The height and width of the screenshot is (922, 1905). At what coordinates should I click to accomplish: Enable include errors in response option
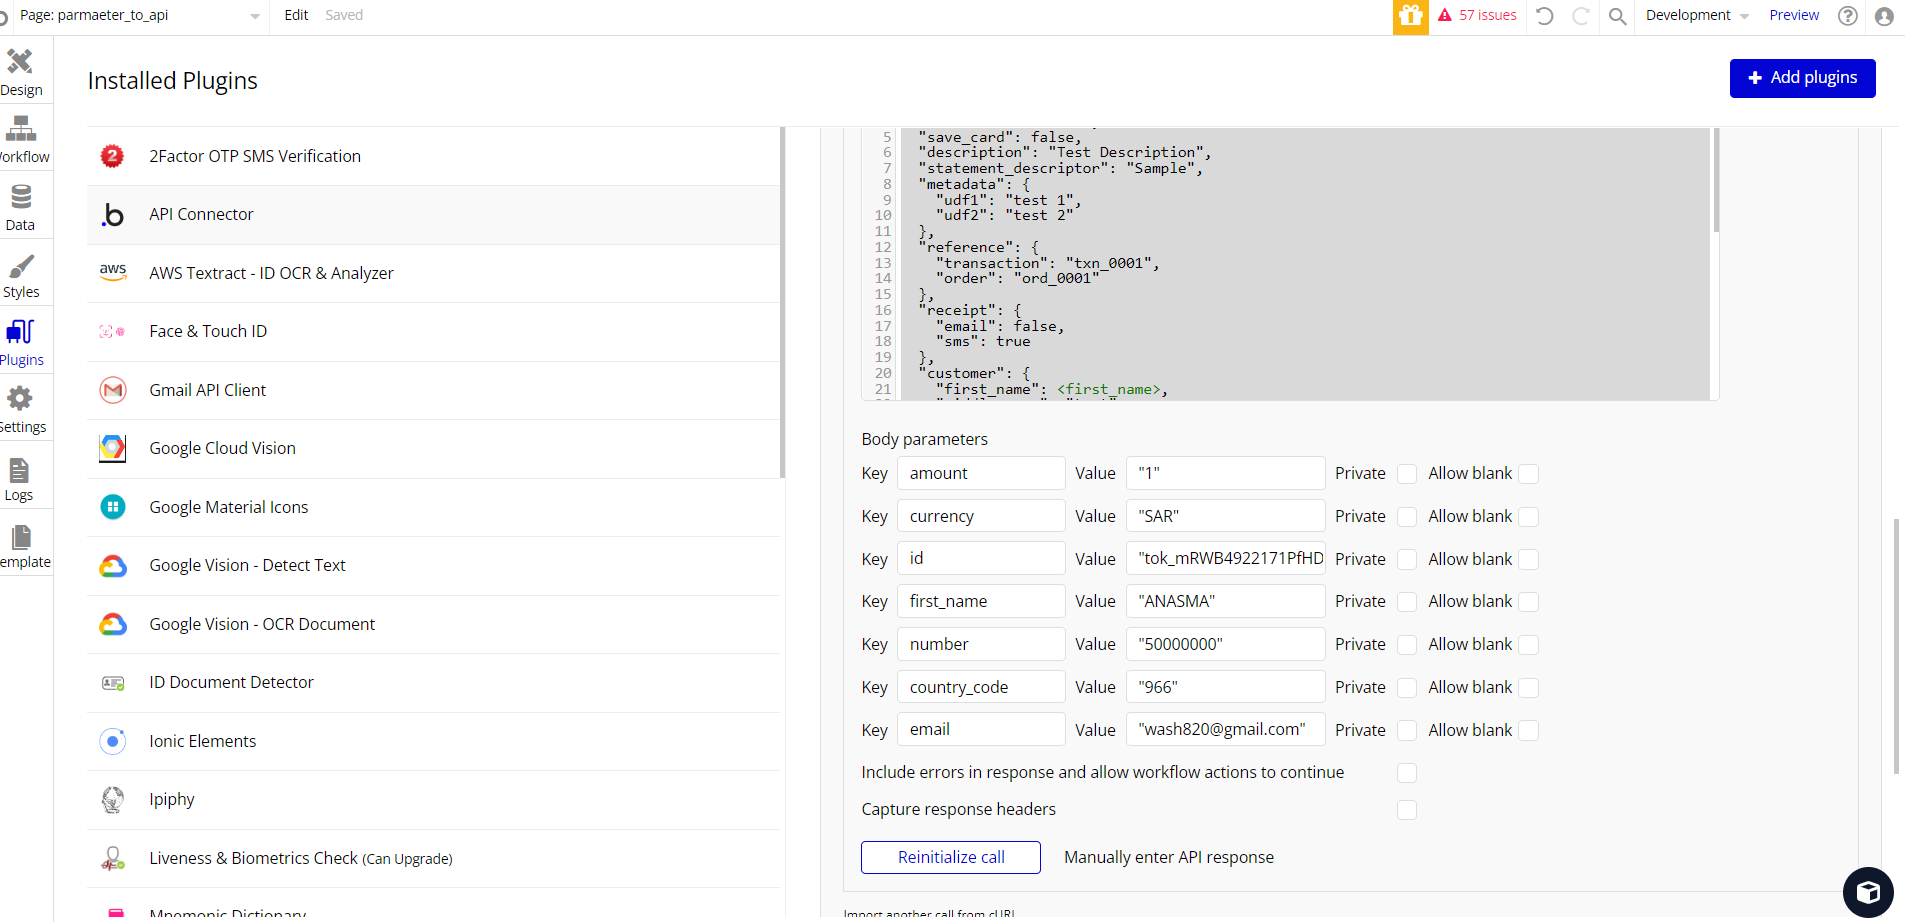[x=1407, y=773]
